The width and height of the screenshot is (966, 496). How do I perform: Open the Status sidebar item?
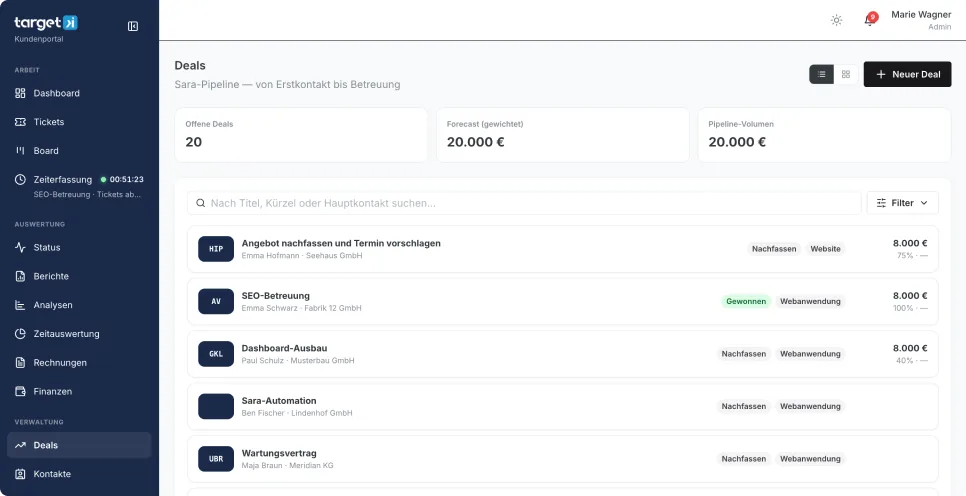point(79,247)
